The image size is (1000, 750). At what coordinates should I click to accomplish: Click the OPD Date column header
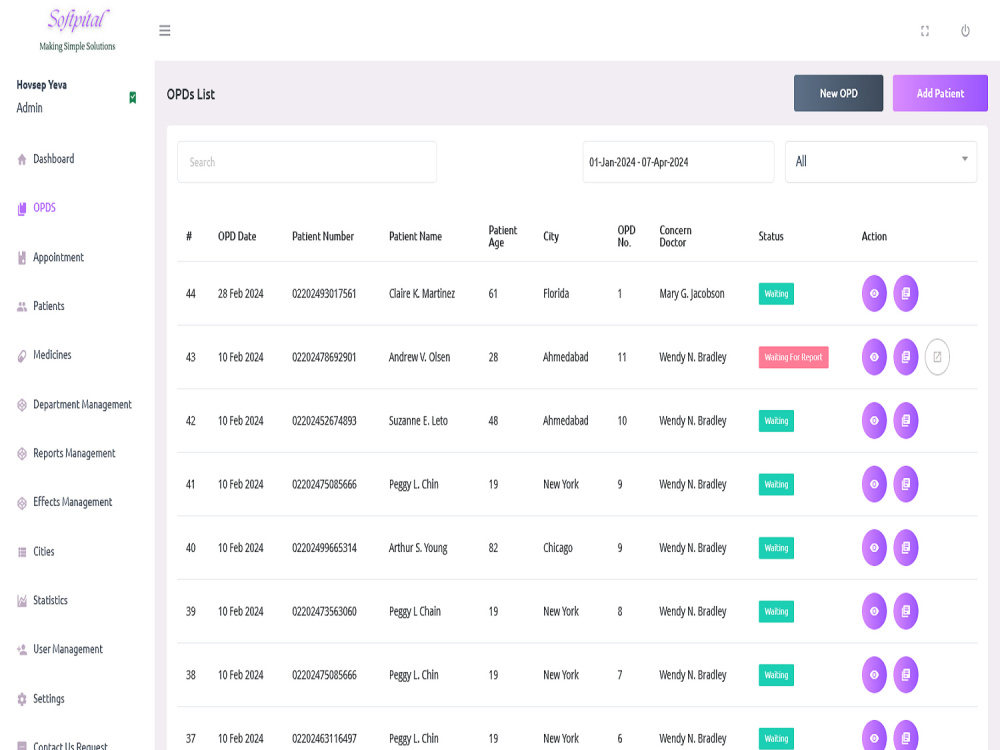(237, 237)
